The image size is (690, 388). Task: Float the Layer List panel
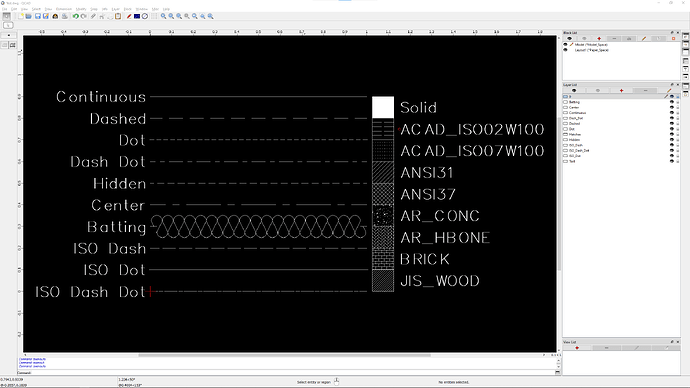(x=672, y=85)
